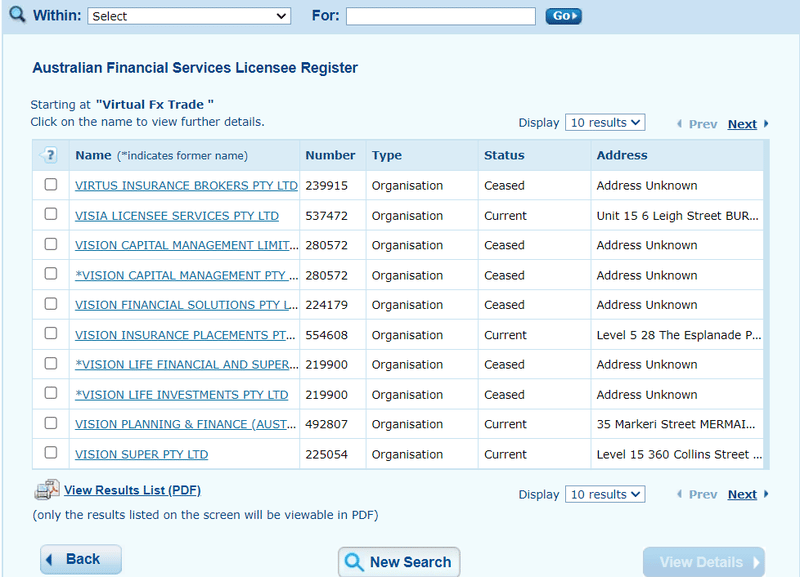Image resolution: width=800 pixels, height=577 pixels.
Task: Click the Back button
Action: [x=81, y=559]
